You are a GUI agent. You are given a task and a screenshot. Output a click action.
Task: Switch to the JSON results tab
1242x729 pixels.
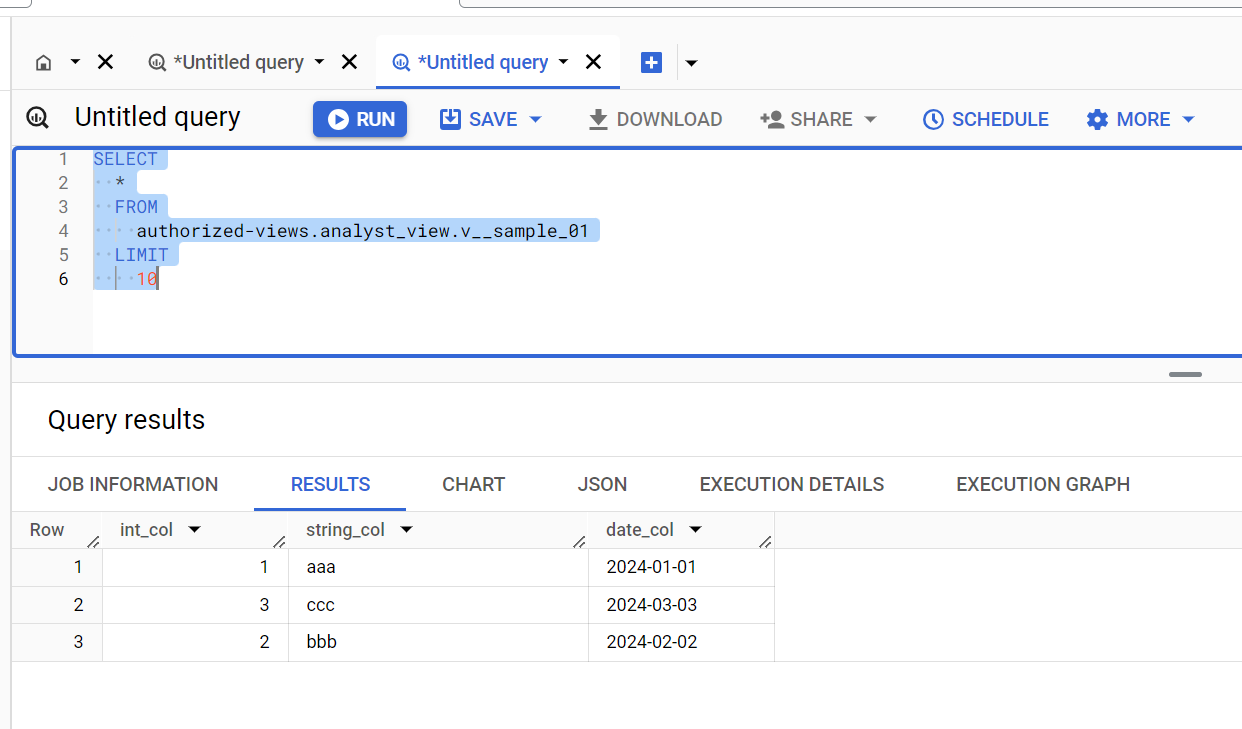(x=602, y=484)
